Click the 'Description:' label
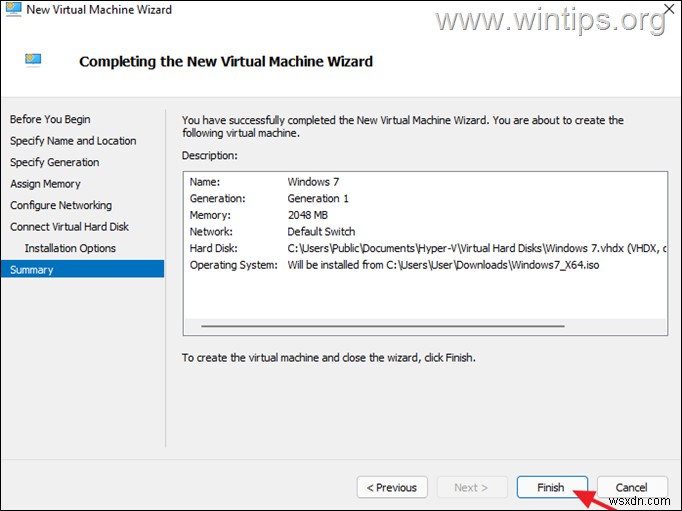Viewport: 682px width, 511px height. pos(210,155)
